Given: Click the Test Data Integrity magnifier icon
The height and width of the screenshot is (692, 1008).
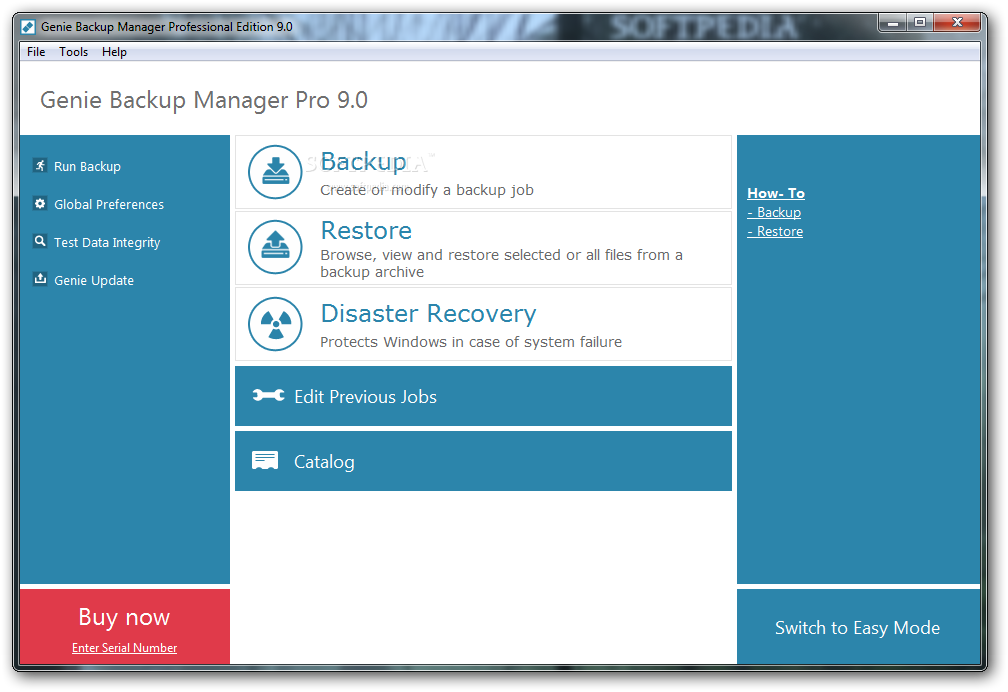Looking at the screenshot, I should [x=40, y=241].
